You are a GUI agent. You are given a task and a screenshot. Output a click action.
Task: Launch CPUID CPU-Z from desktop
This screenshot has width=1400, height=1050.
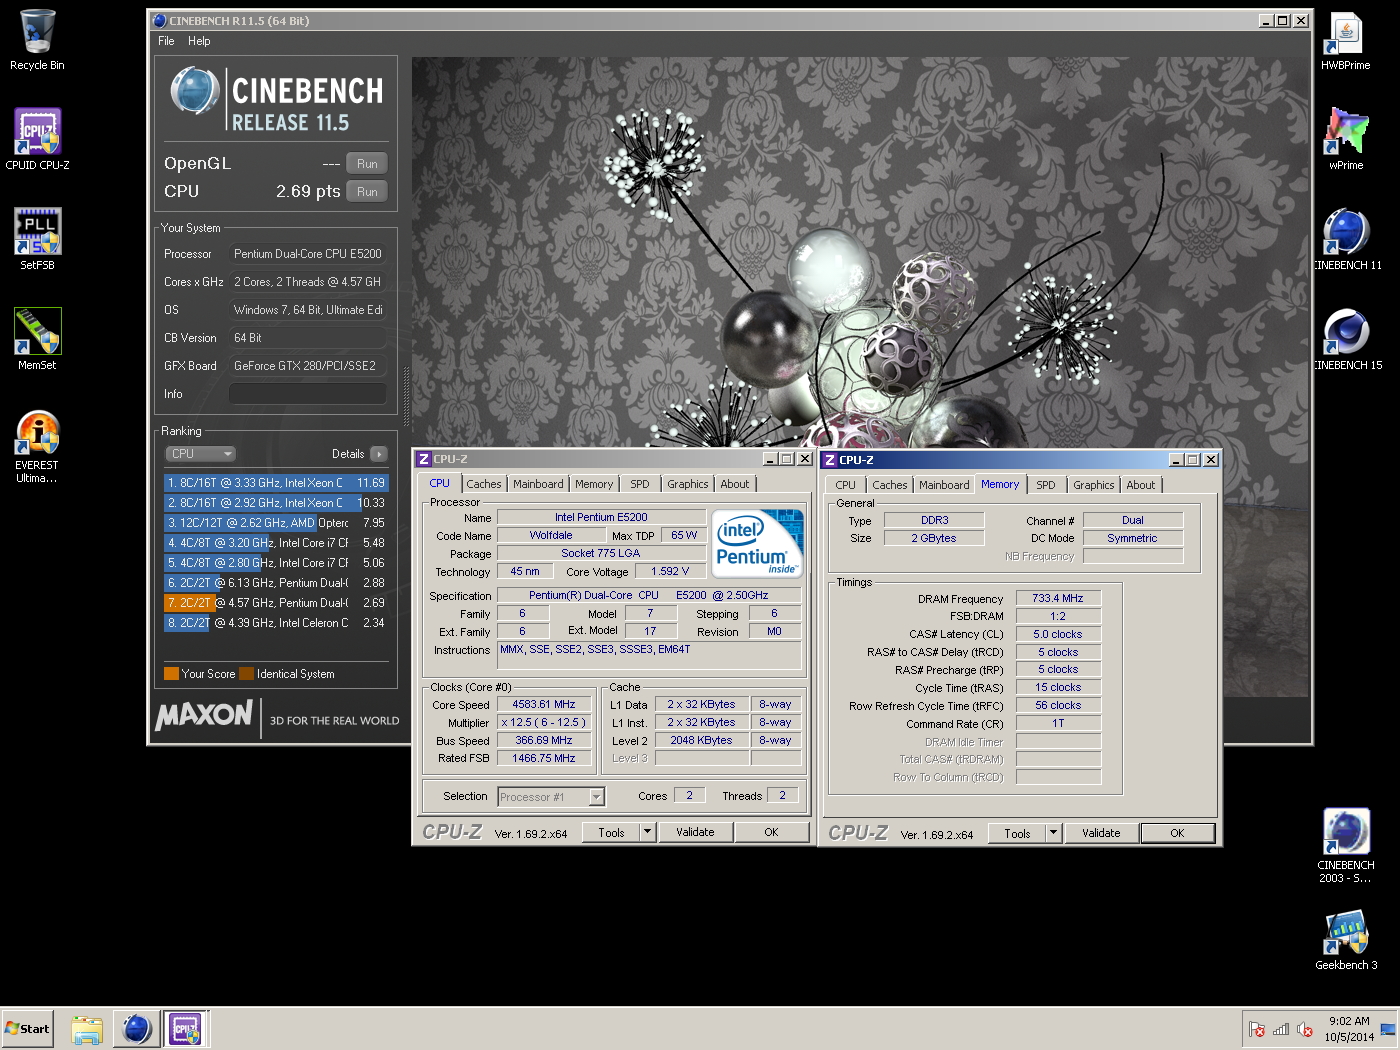point(37,140)
